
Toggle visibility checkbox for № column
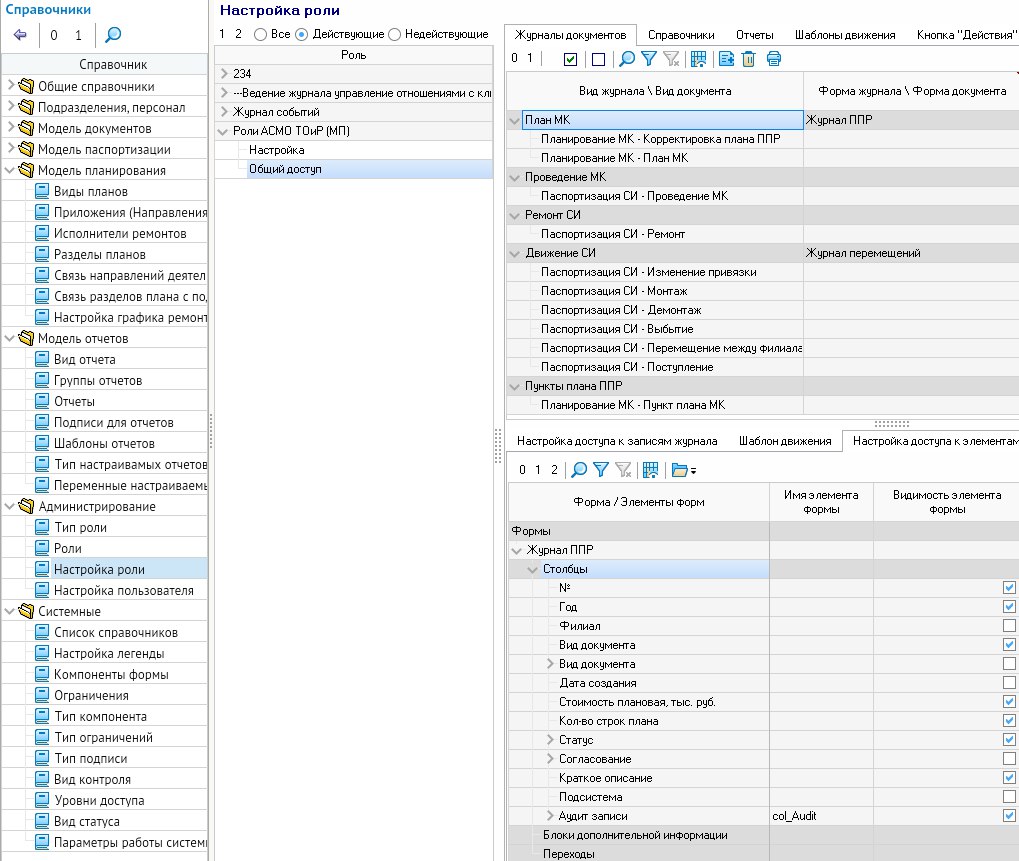[x=1009, y=587]
